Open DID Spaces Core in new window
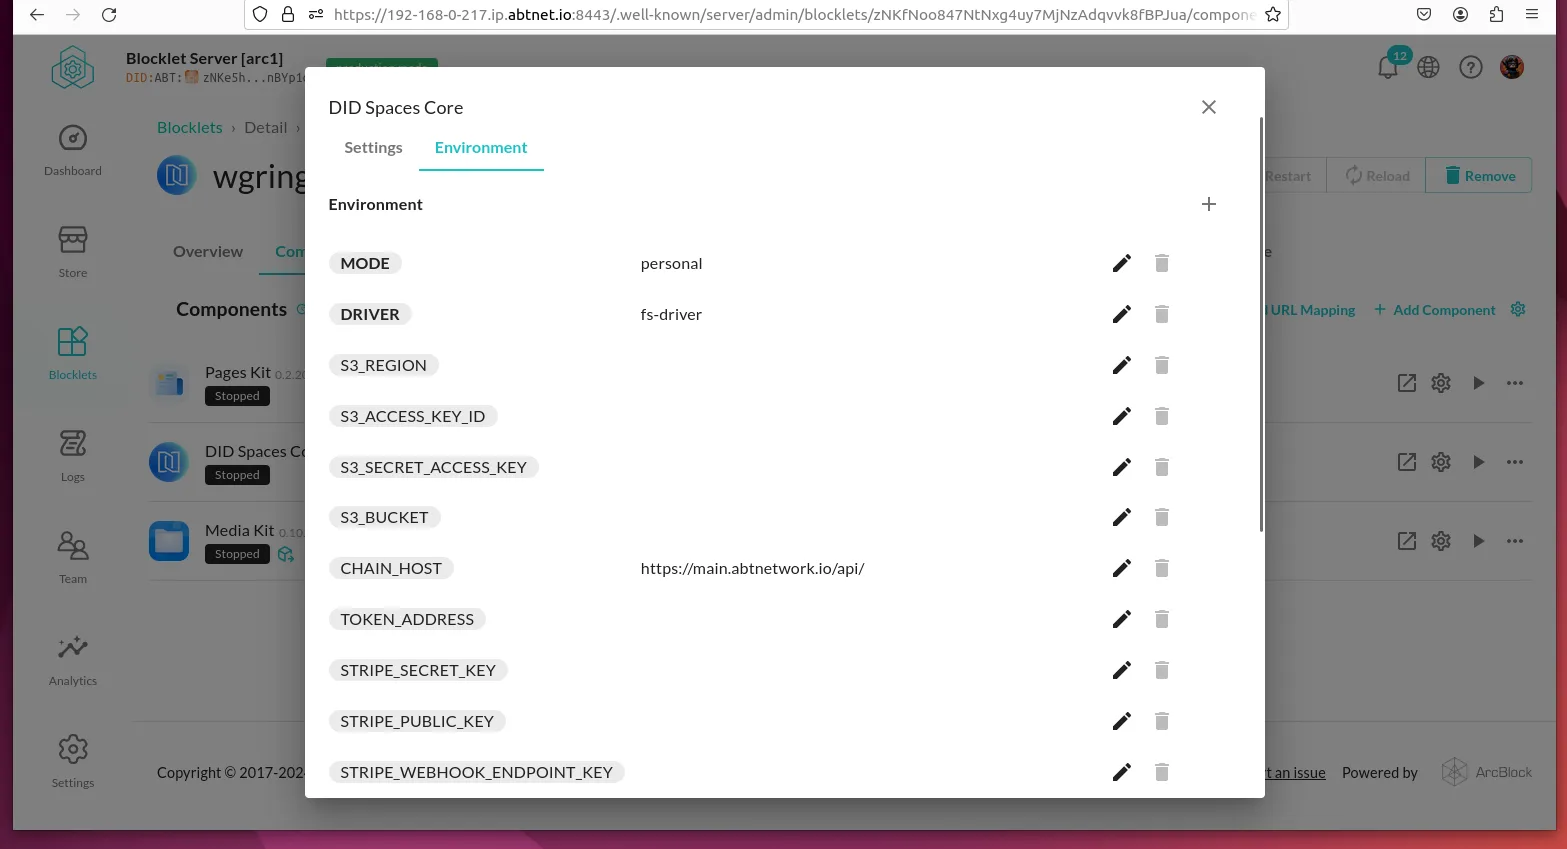The width and height of the screenshot is (1567, 849). tap(1407, 462)
